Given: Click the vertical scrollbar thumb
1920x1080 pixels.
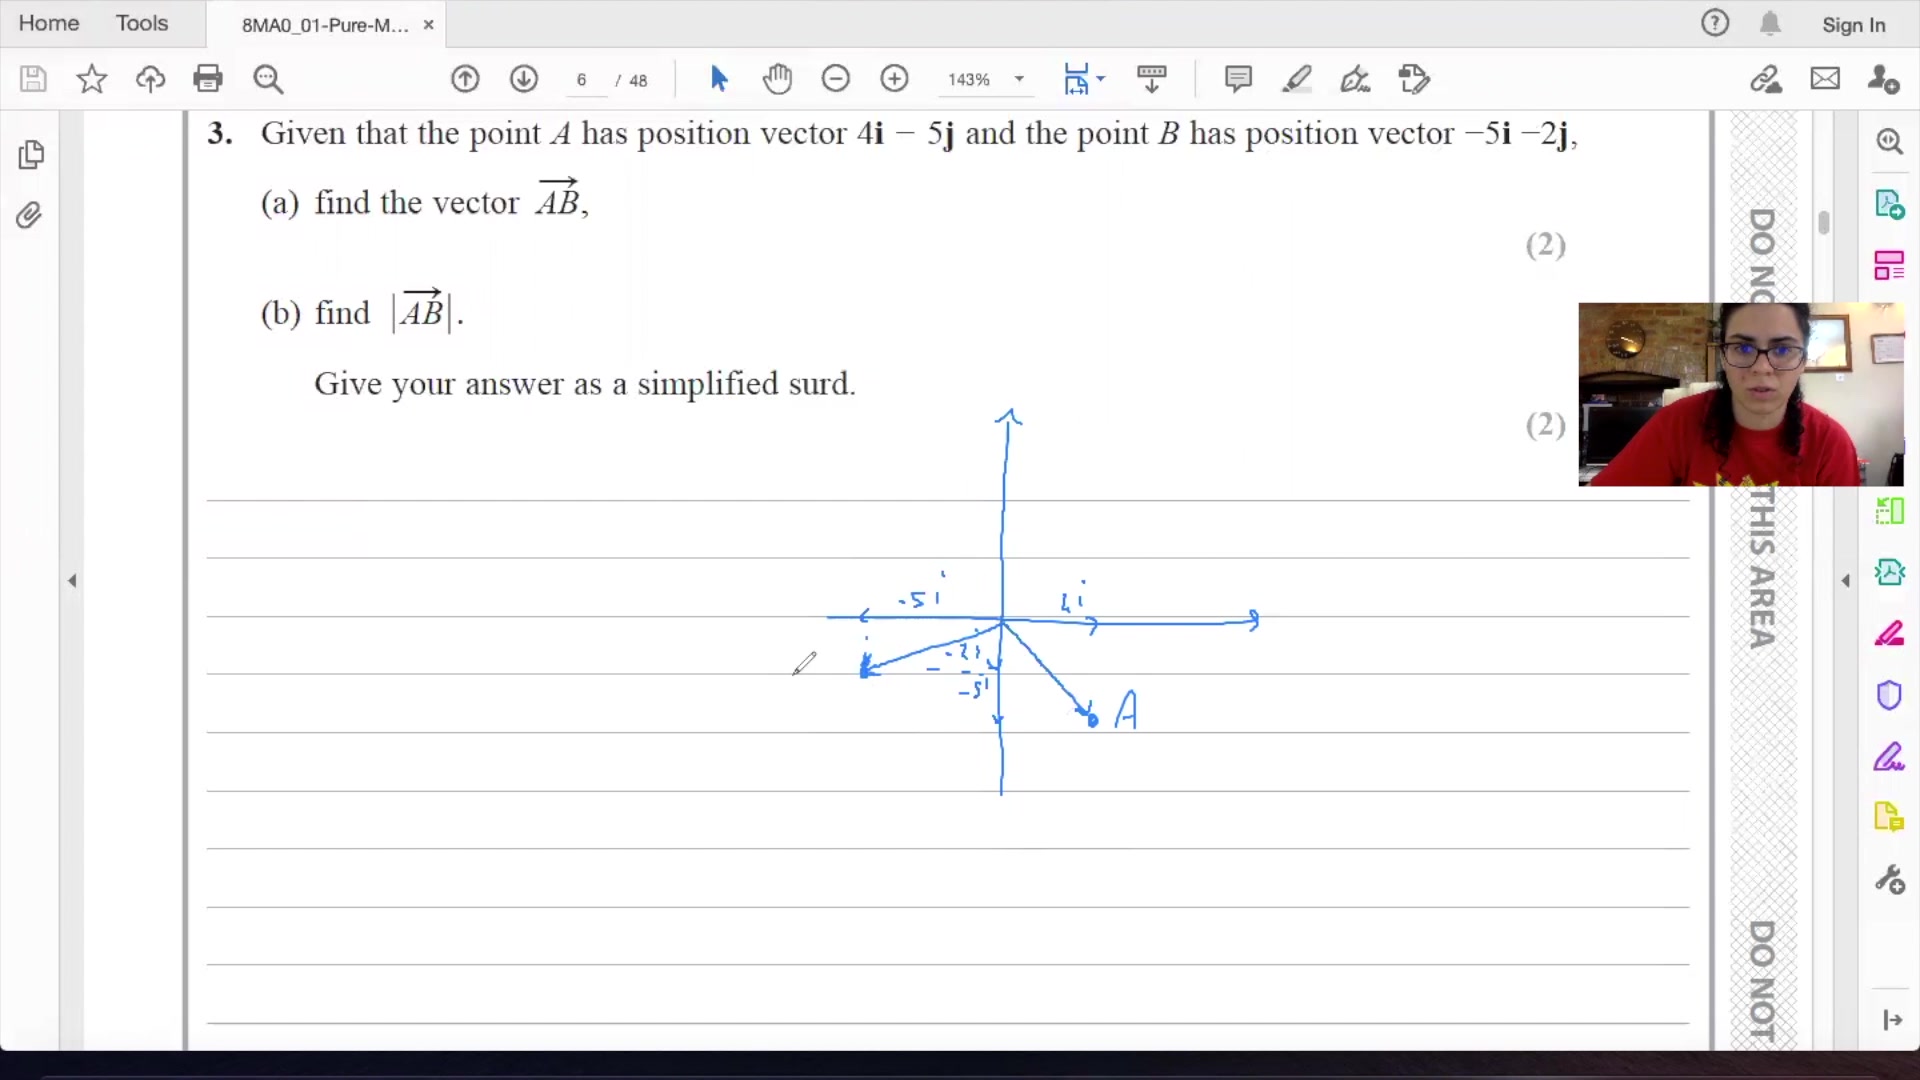Looking at the screenshot, I should tap(1824, 222).
